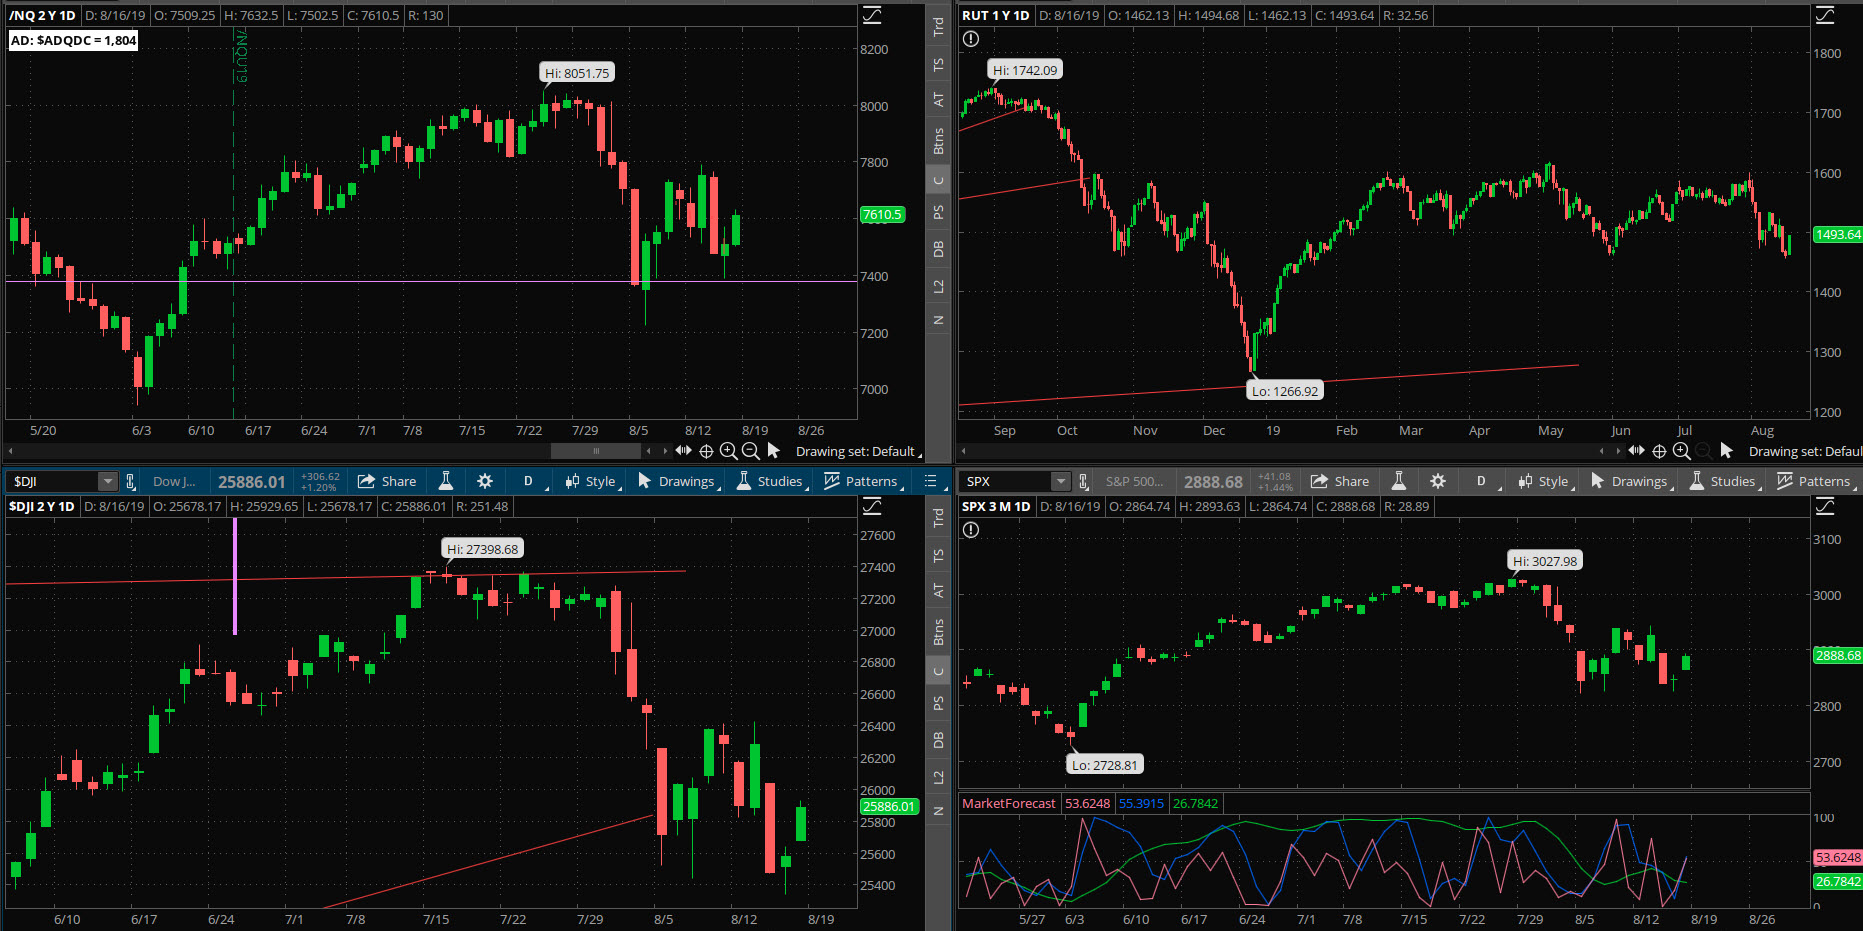Open chart mode icon on $DJI chart
This screenshot has height=931, width=1863.
pos(872,506)
